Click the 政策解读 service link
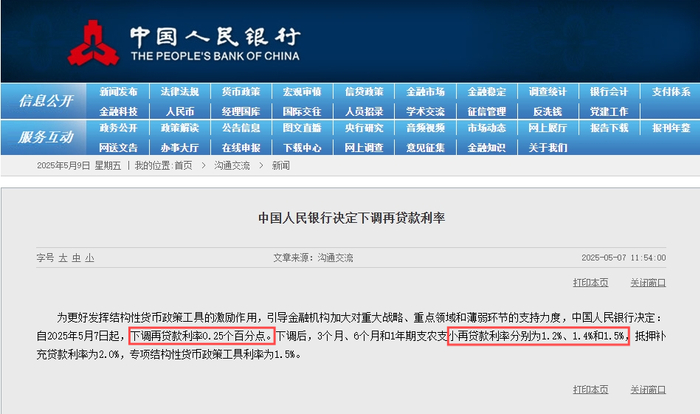700x414 pixels. coord(179,128)
